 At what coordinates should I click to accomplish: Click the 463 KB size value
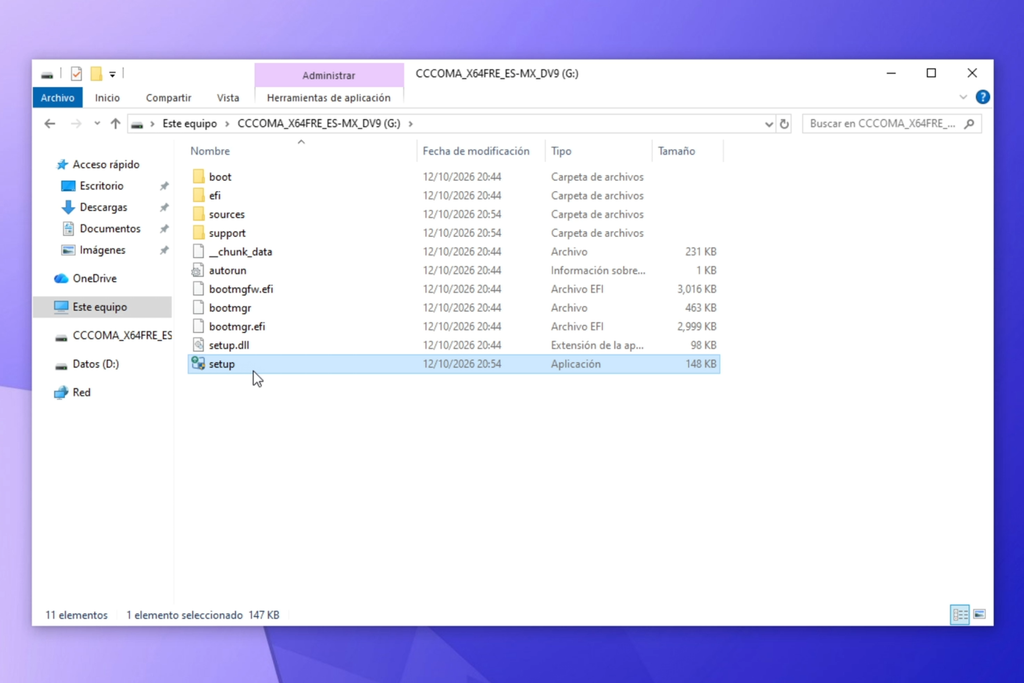tap(701, 308)
